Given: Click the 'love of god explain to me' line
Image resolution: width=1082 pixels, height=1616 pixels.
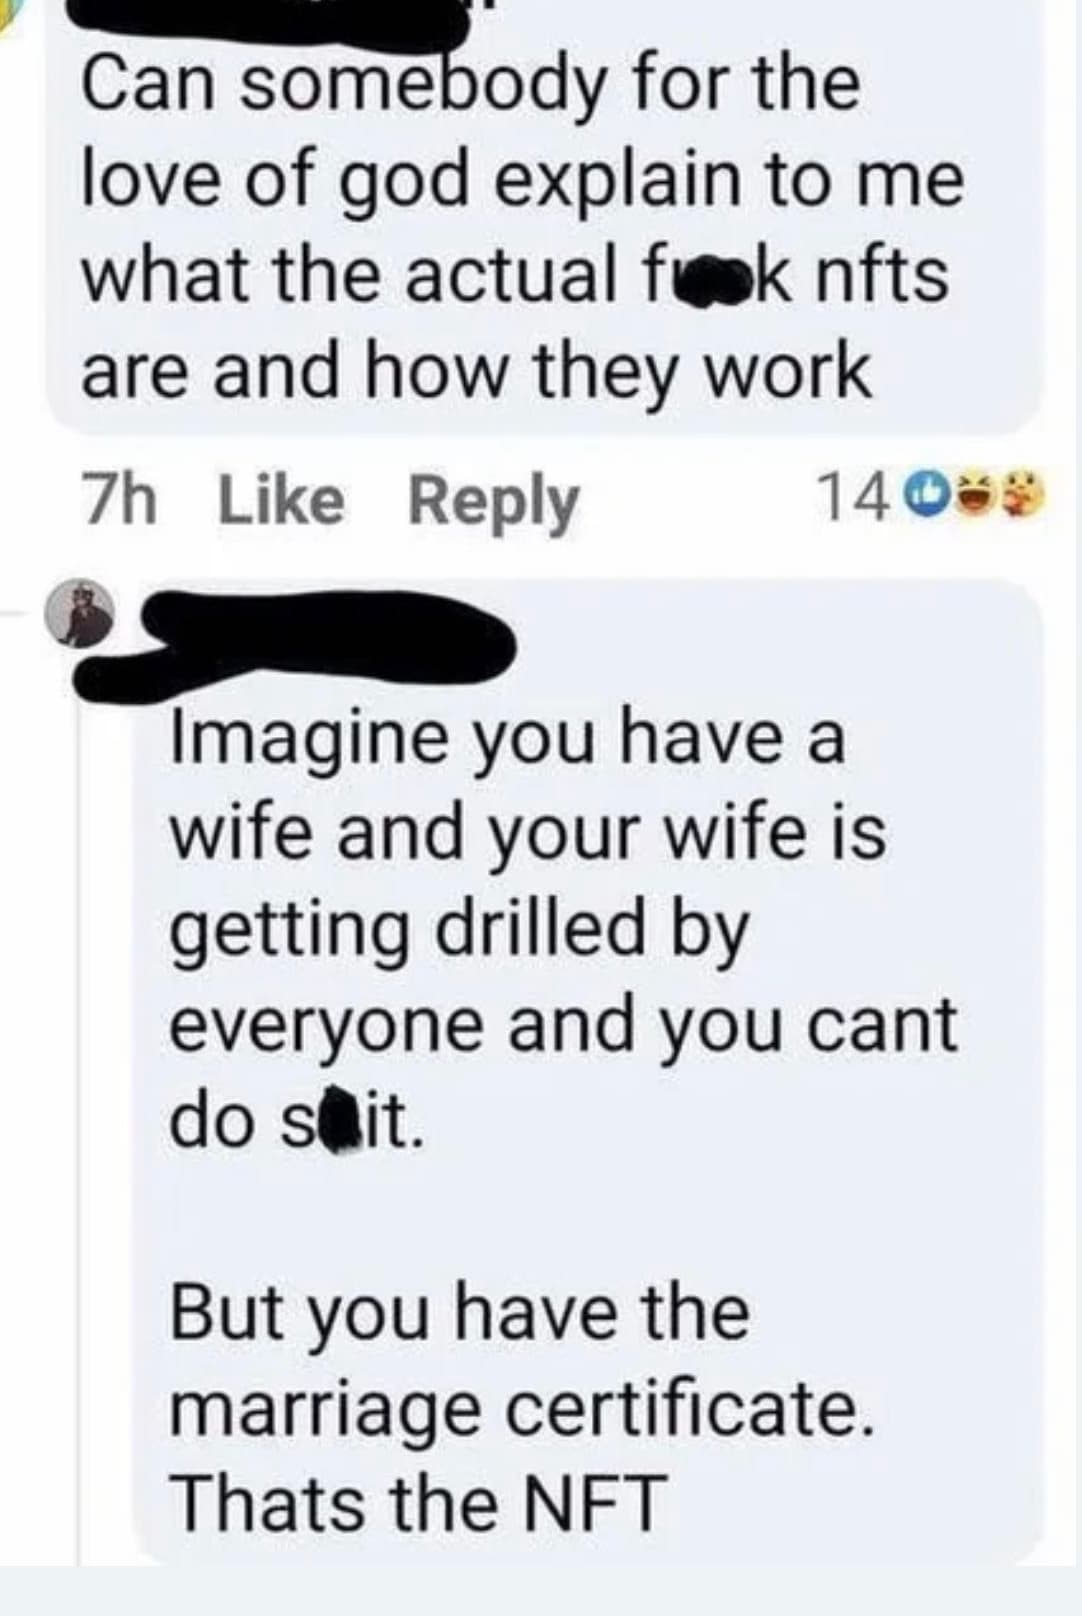Looking at the screenshot, I should click(522, 182).
